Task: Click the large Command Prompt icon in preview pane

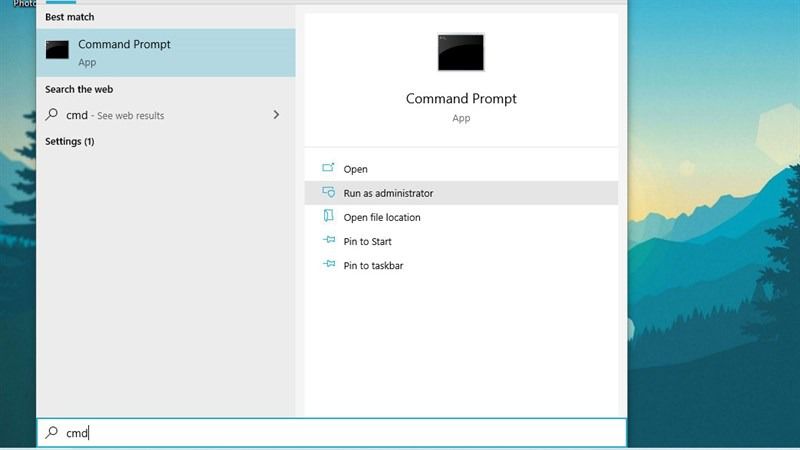Action: pos(461,53)
